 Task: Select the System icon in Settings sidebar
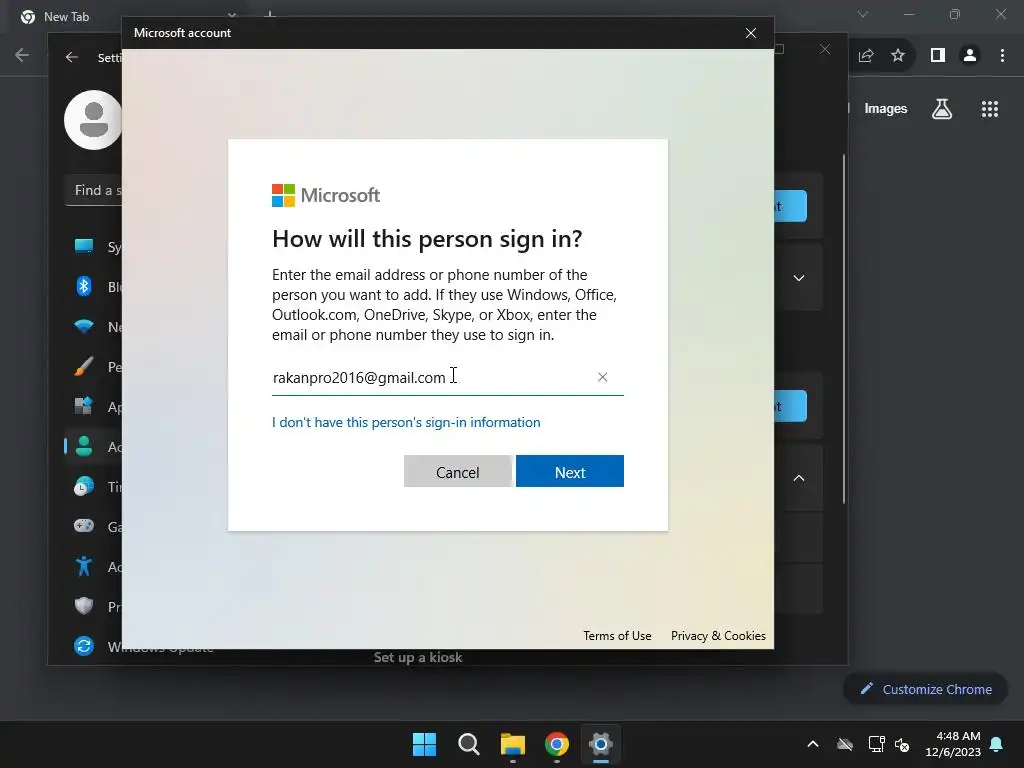(x=84, y=246)
